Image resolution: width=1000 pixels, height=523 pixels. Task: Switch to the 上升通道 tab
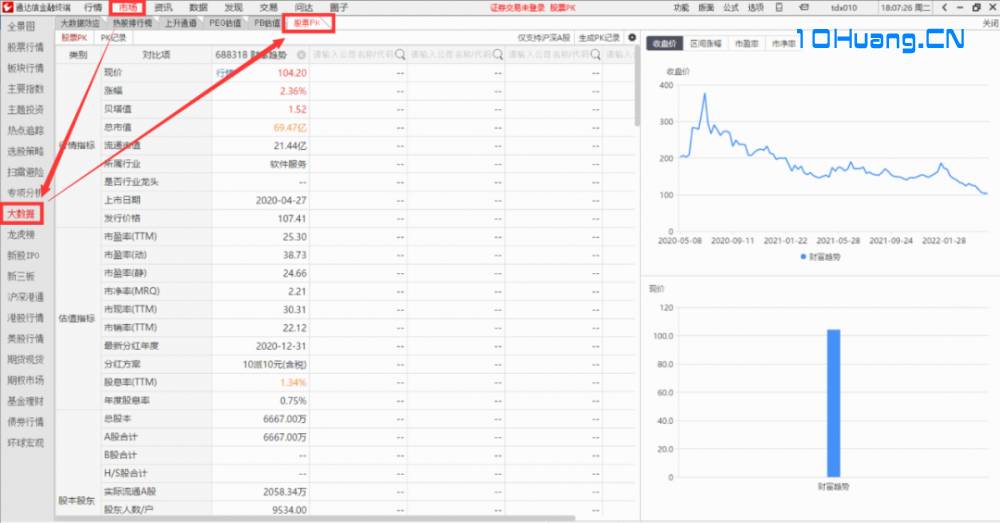pos(180,23)
